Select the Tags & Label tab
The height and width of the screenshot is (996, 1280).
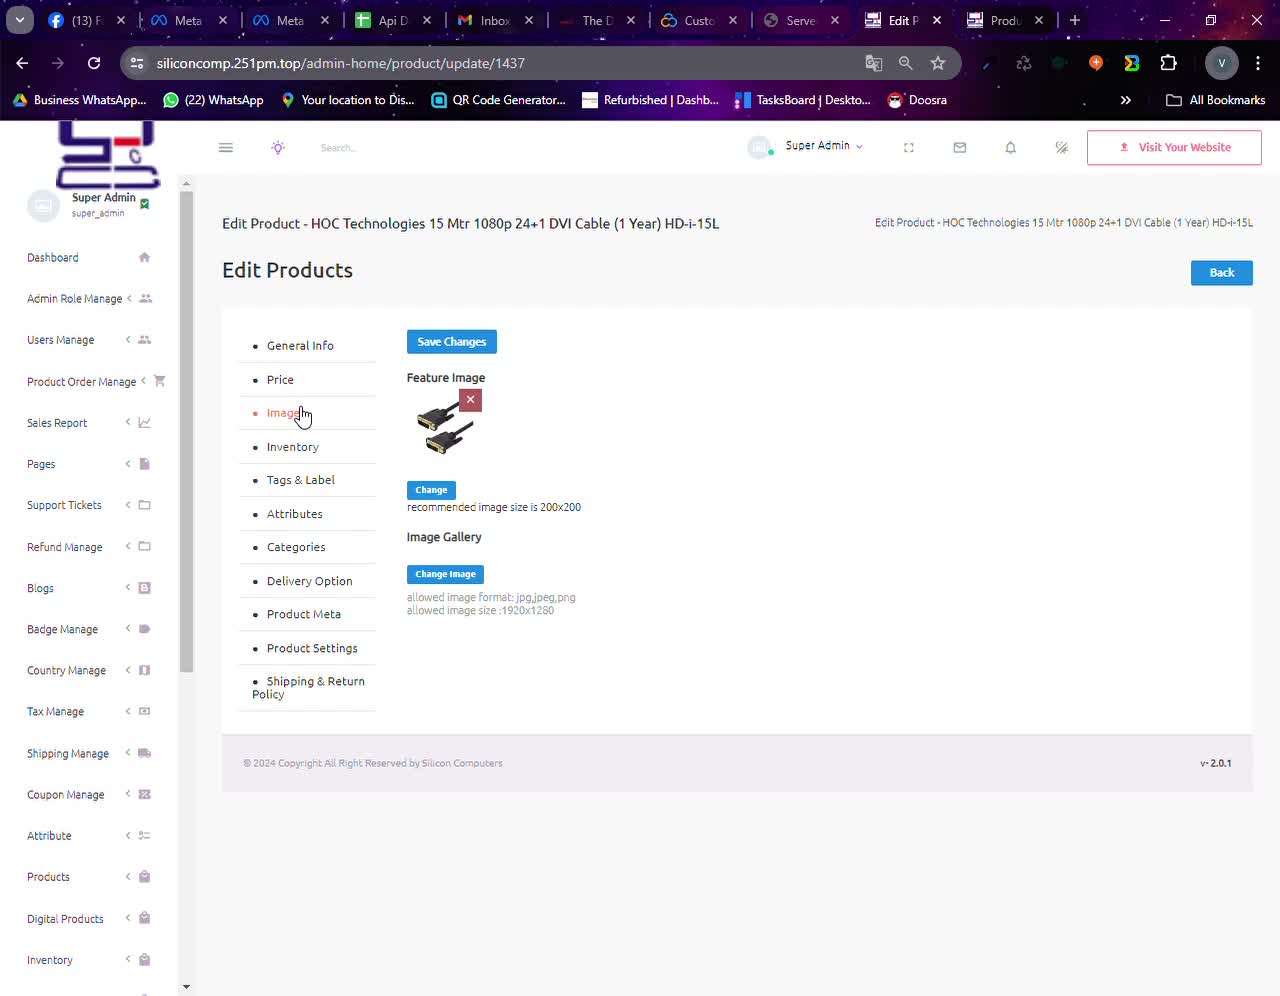[301, 480]
